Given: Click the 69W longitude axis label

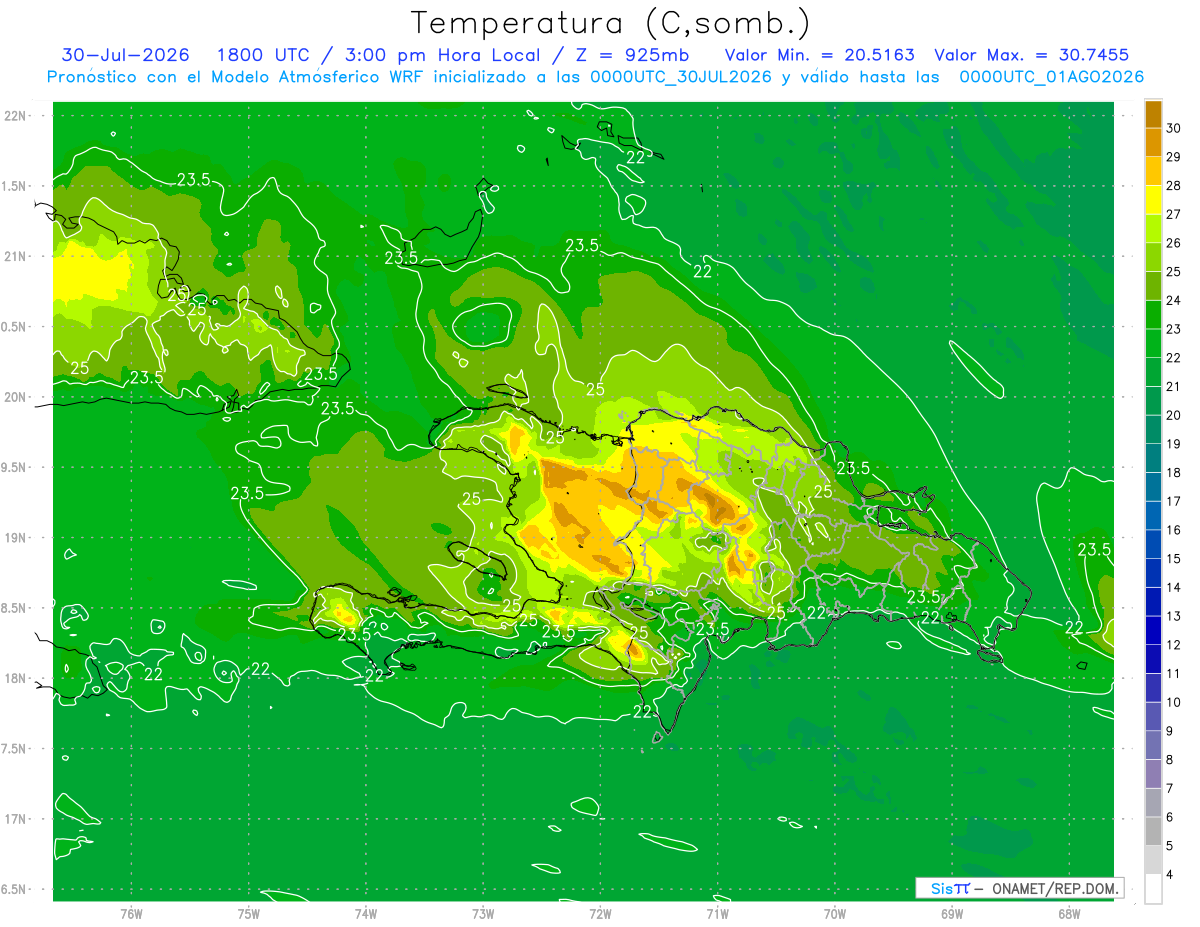Looking at the screenshot, I should 952,914.
